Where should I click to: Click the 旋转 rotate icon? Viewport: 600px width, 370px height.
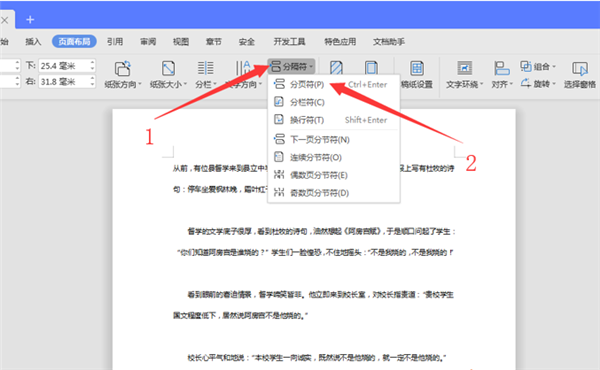click(525, 83)
